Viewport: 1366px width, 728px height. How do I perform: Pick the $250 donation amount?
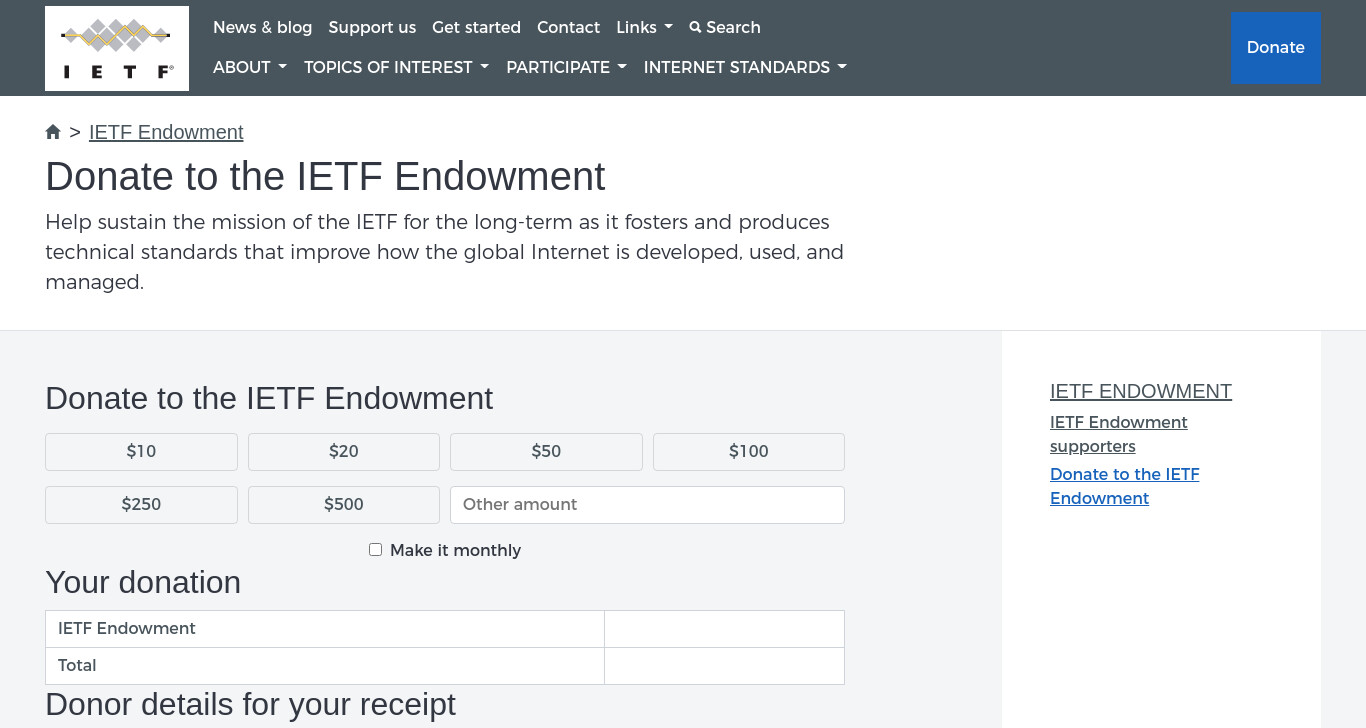click(x=141, y=505)
